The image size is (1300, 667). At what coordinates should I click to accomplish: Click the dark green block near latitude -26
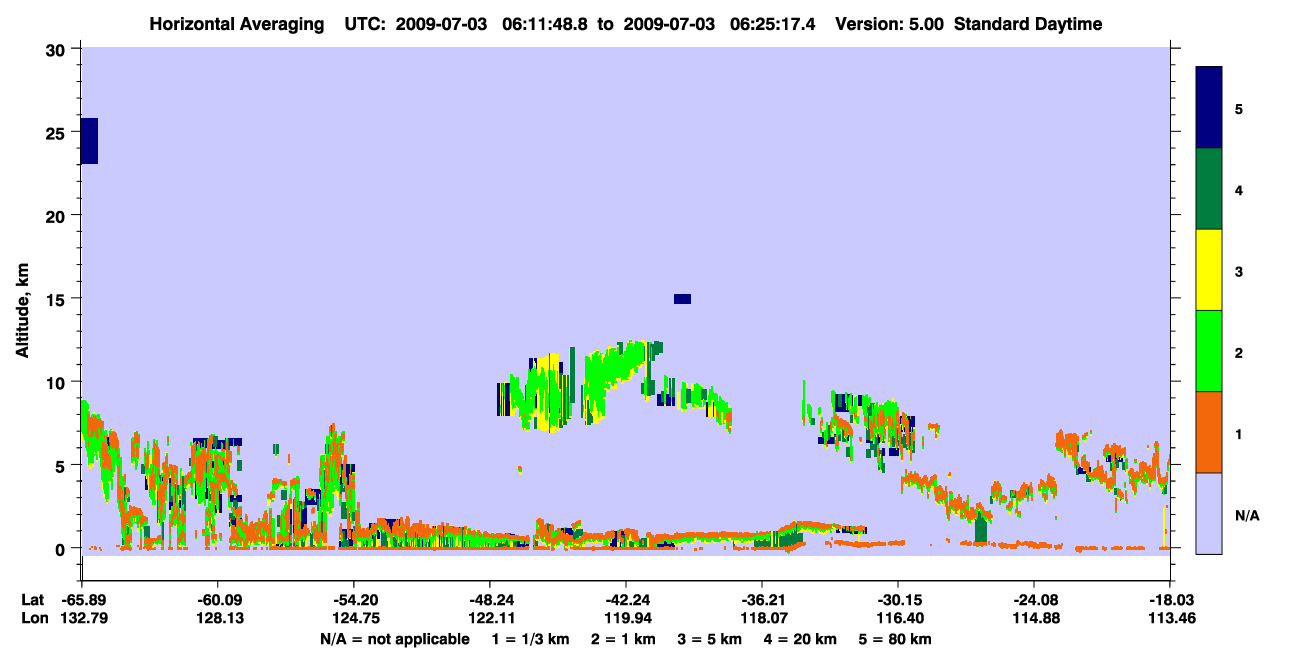[x=981, y=530]
